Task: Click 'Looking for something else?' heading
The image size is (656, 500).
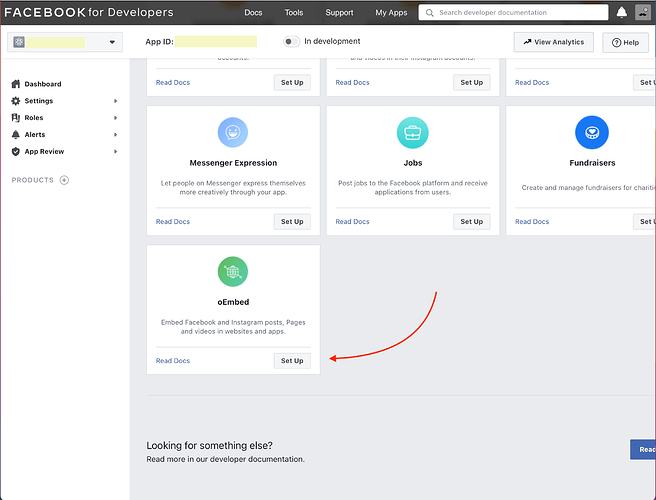Action: click(210, 445)
